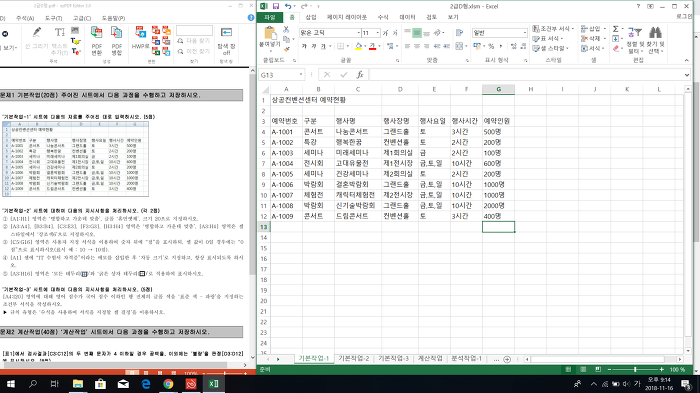Apply red font color with the underlined 가 icon

(372, 46)
